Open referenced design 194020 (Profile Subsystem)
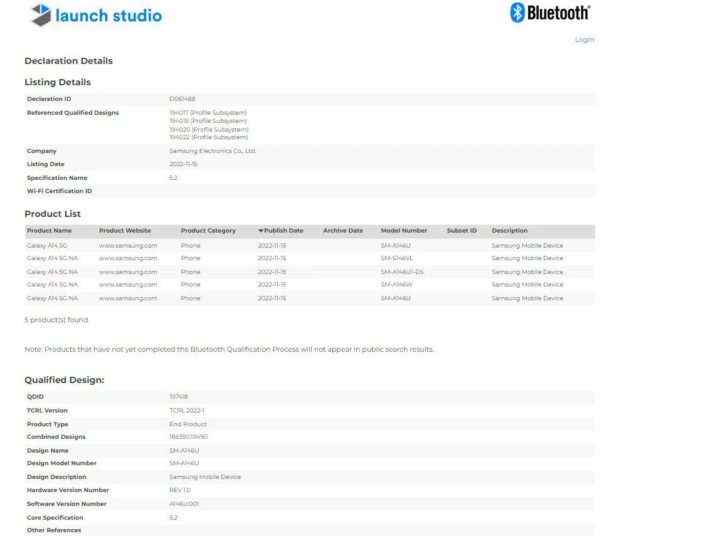This screenshot has width=720, height=536. [x=208, y=128]
